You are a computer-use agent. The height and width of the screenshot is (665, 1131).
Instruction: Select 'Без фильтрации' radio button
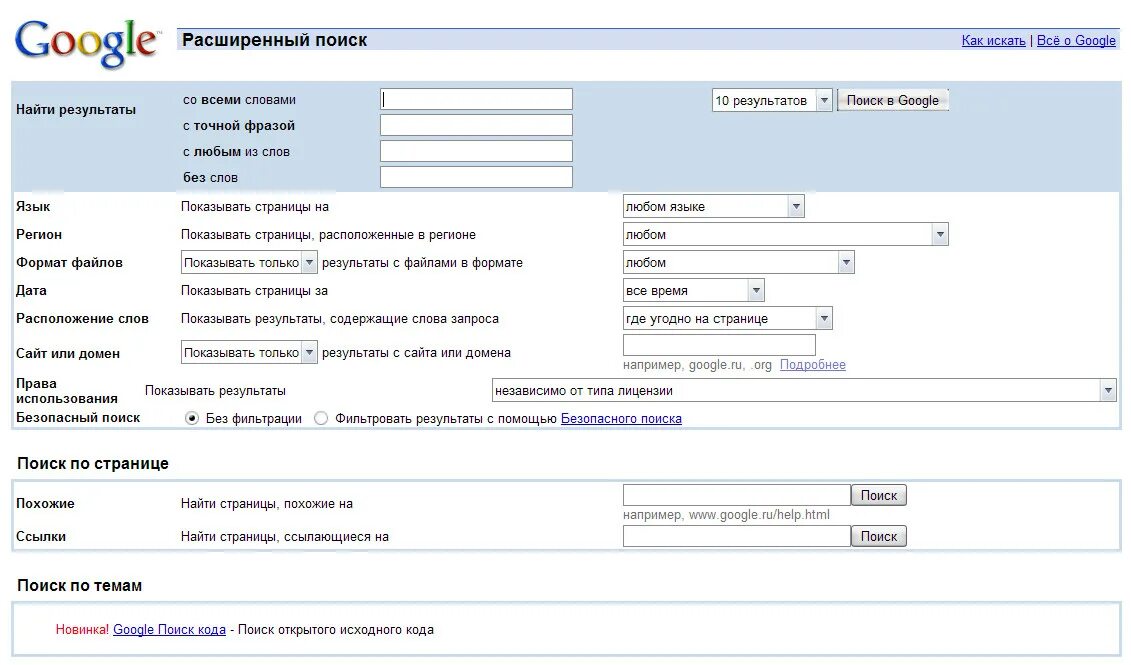pos(193,418)
